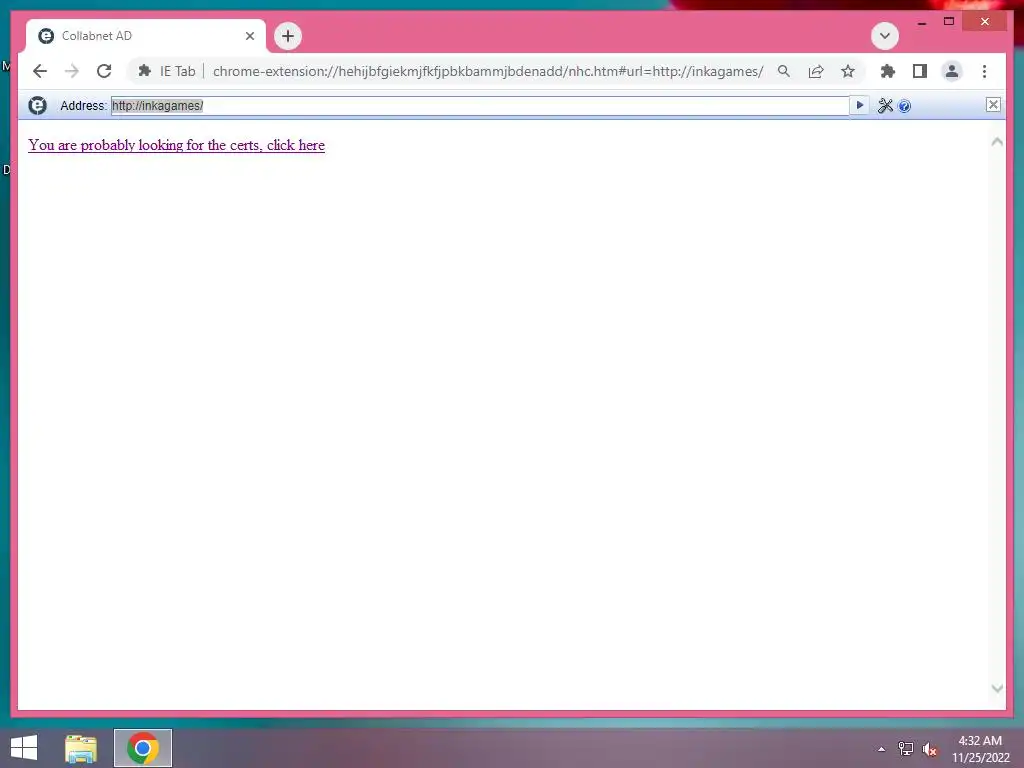Open the IE Tab help icon
1024x768 pixels.
[904, 106]
